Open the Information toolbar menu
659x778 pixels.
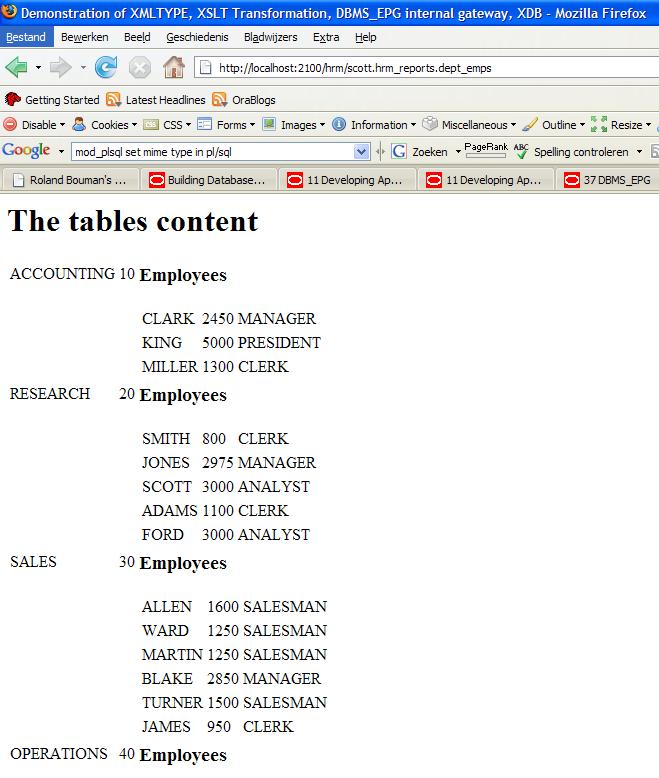(x=374, y=125)
